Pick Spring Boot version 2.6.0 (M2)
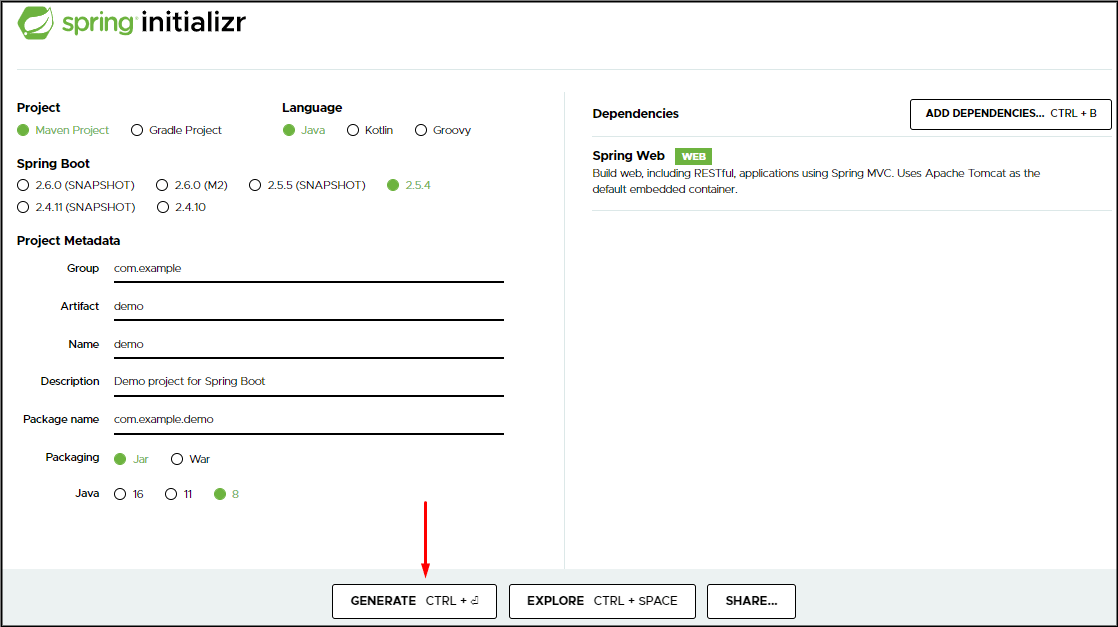The width and height of the screenshot is (1118, 627). point(163,185)
